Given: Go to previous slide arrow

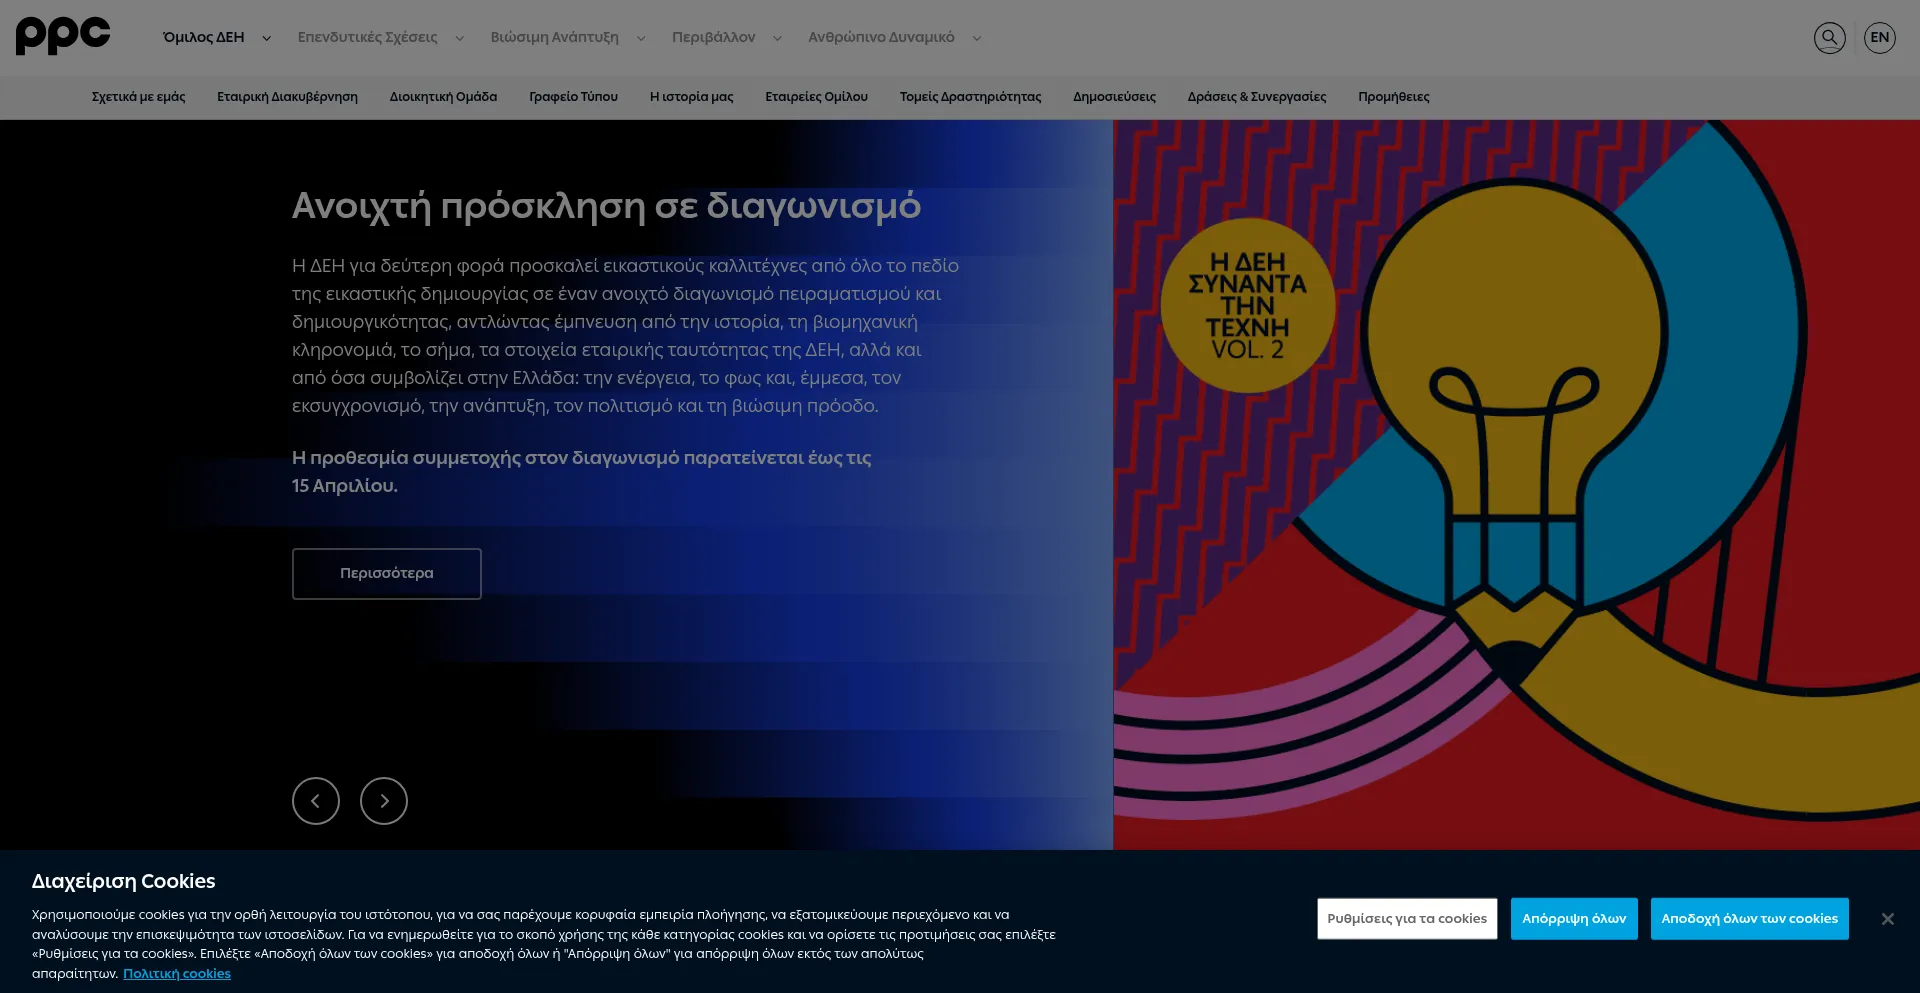Looking at the screenshot, I should [x=316, y=801].
